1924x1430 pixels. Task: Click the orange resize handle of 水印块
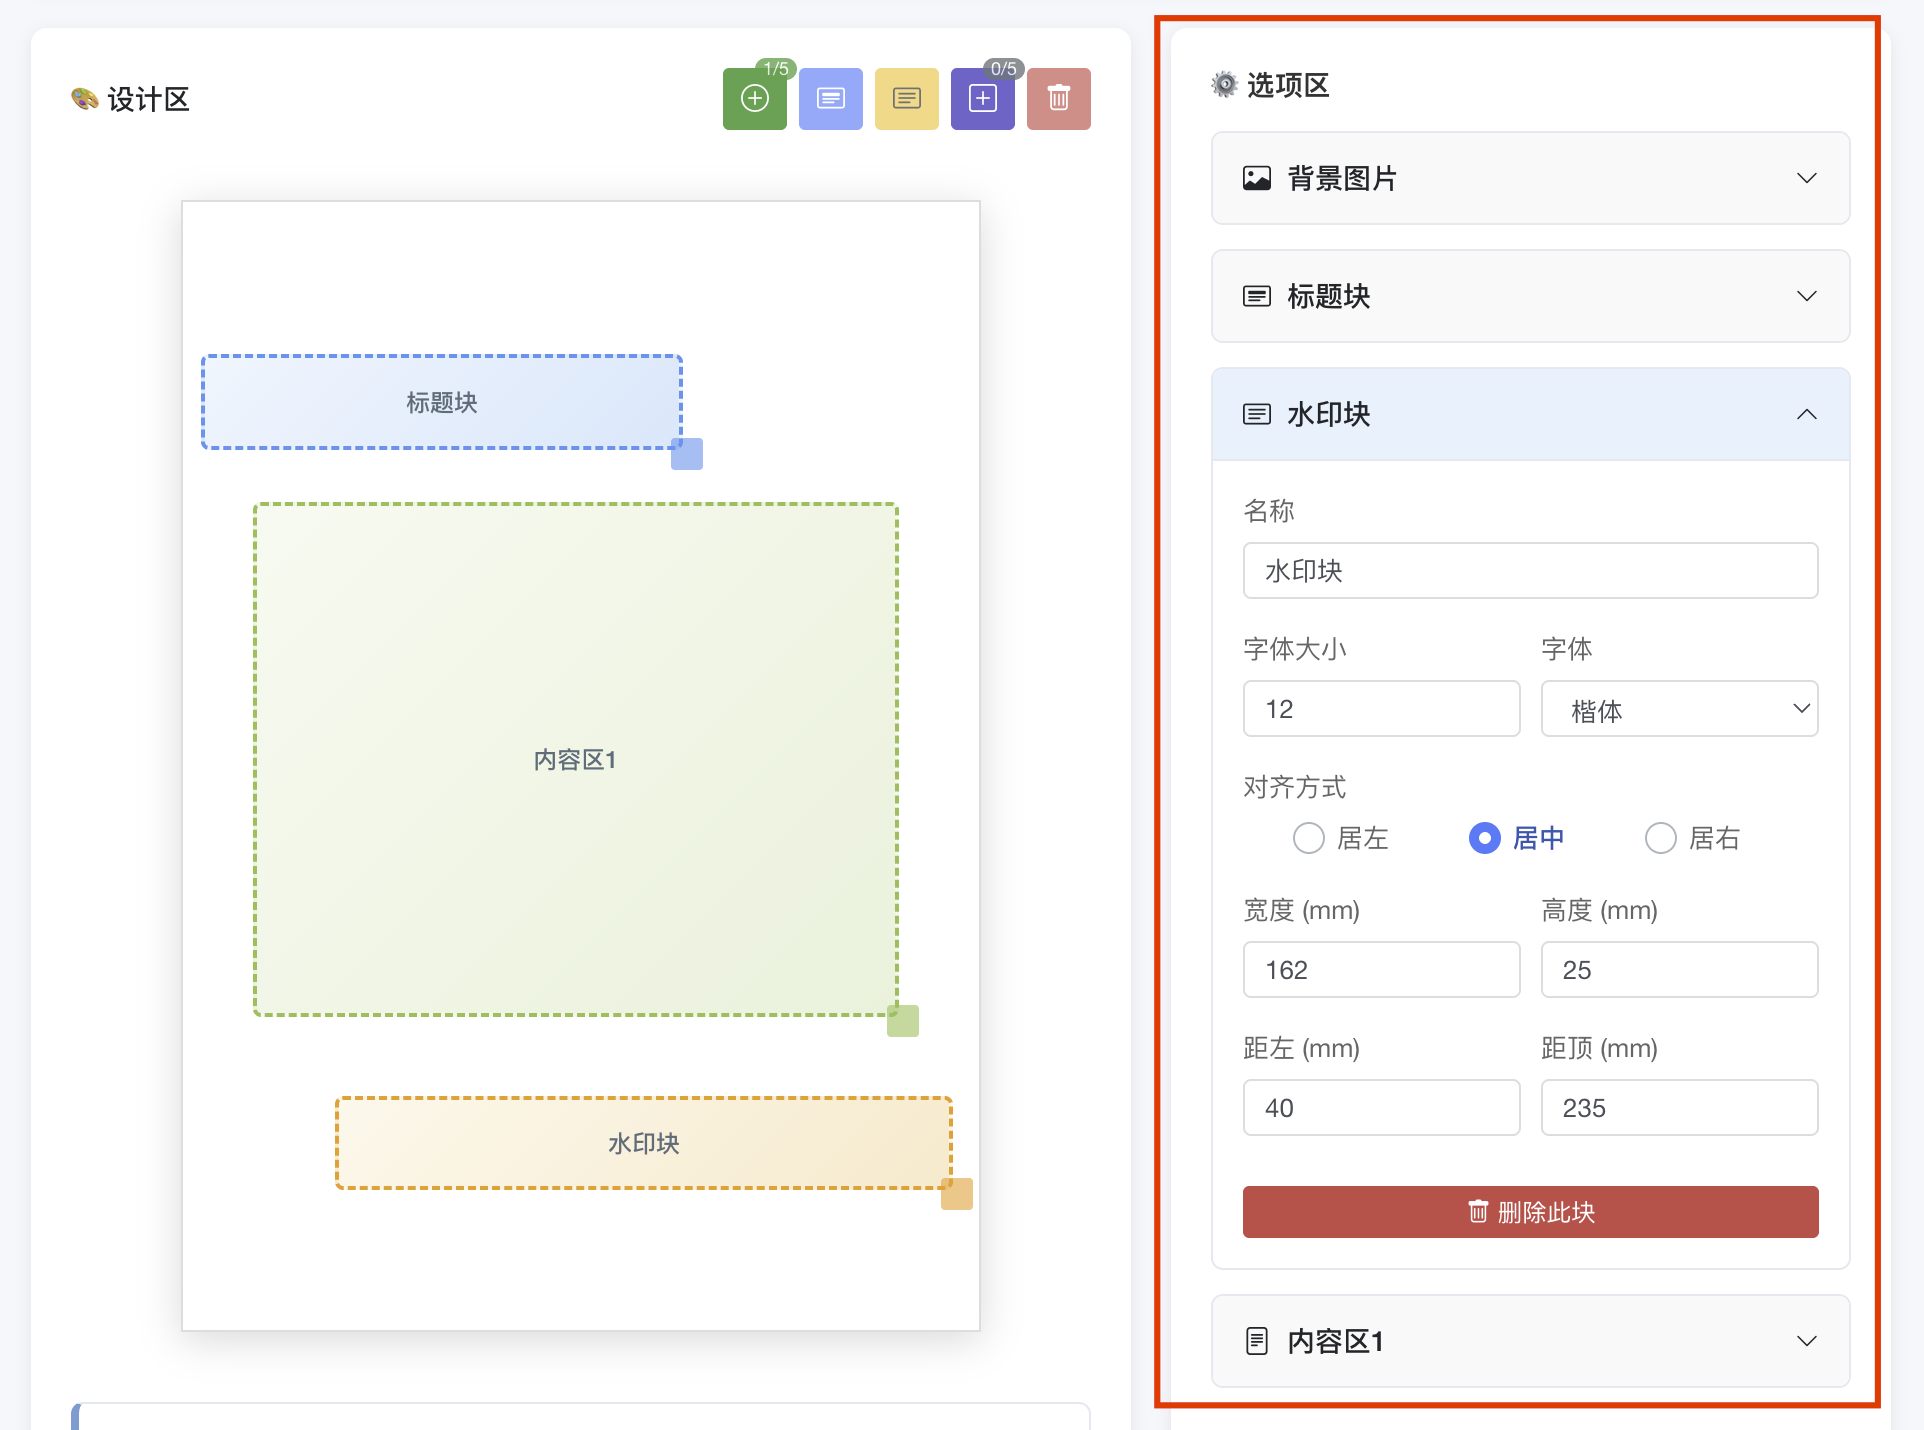[x=957, y=1194]
